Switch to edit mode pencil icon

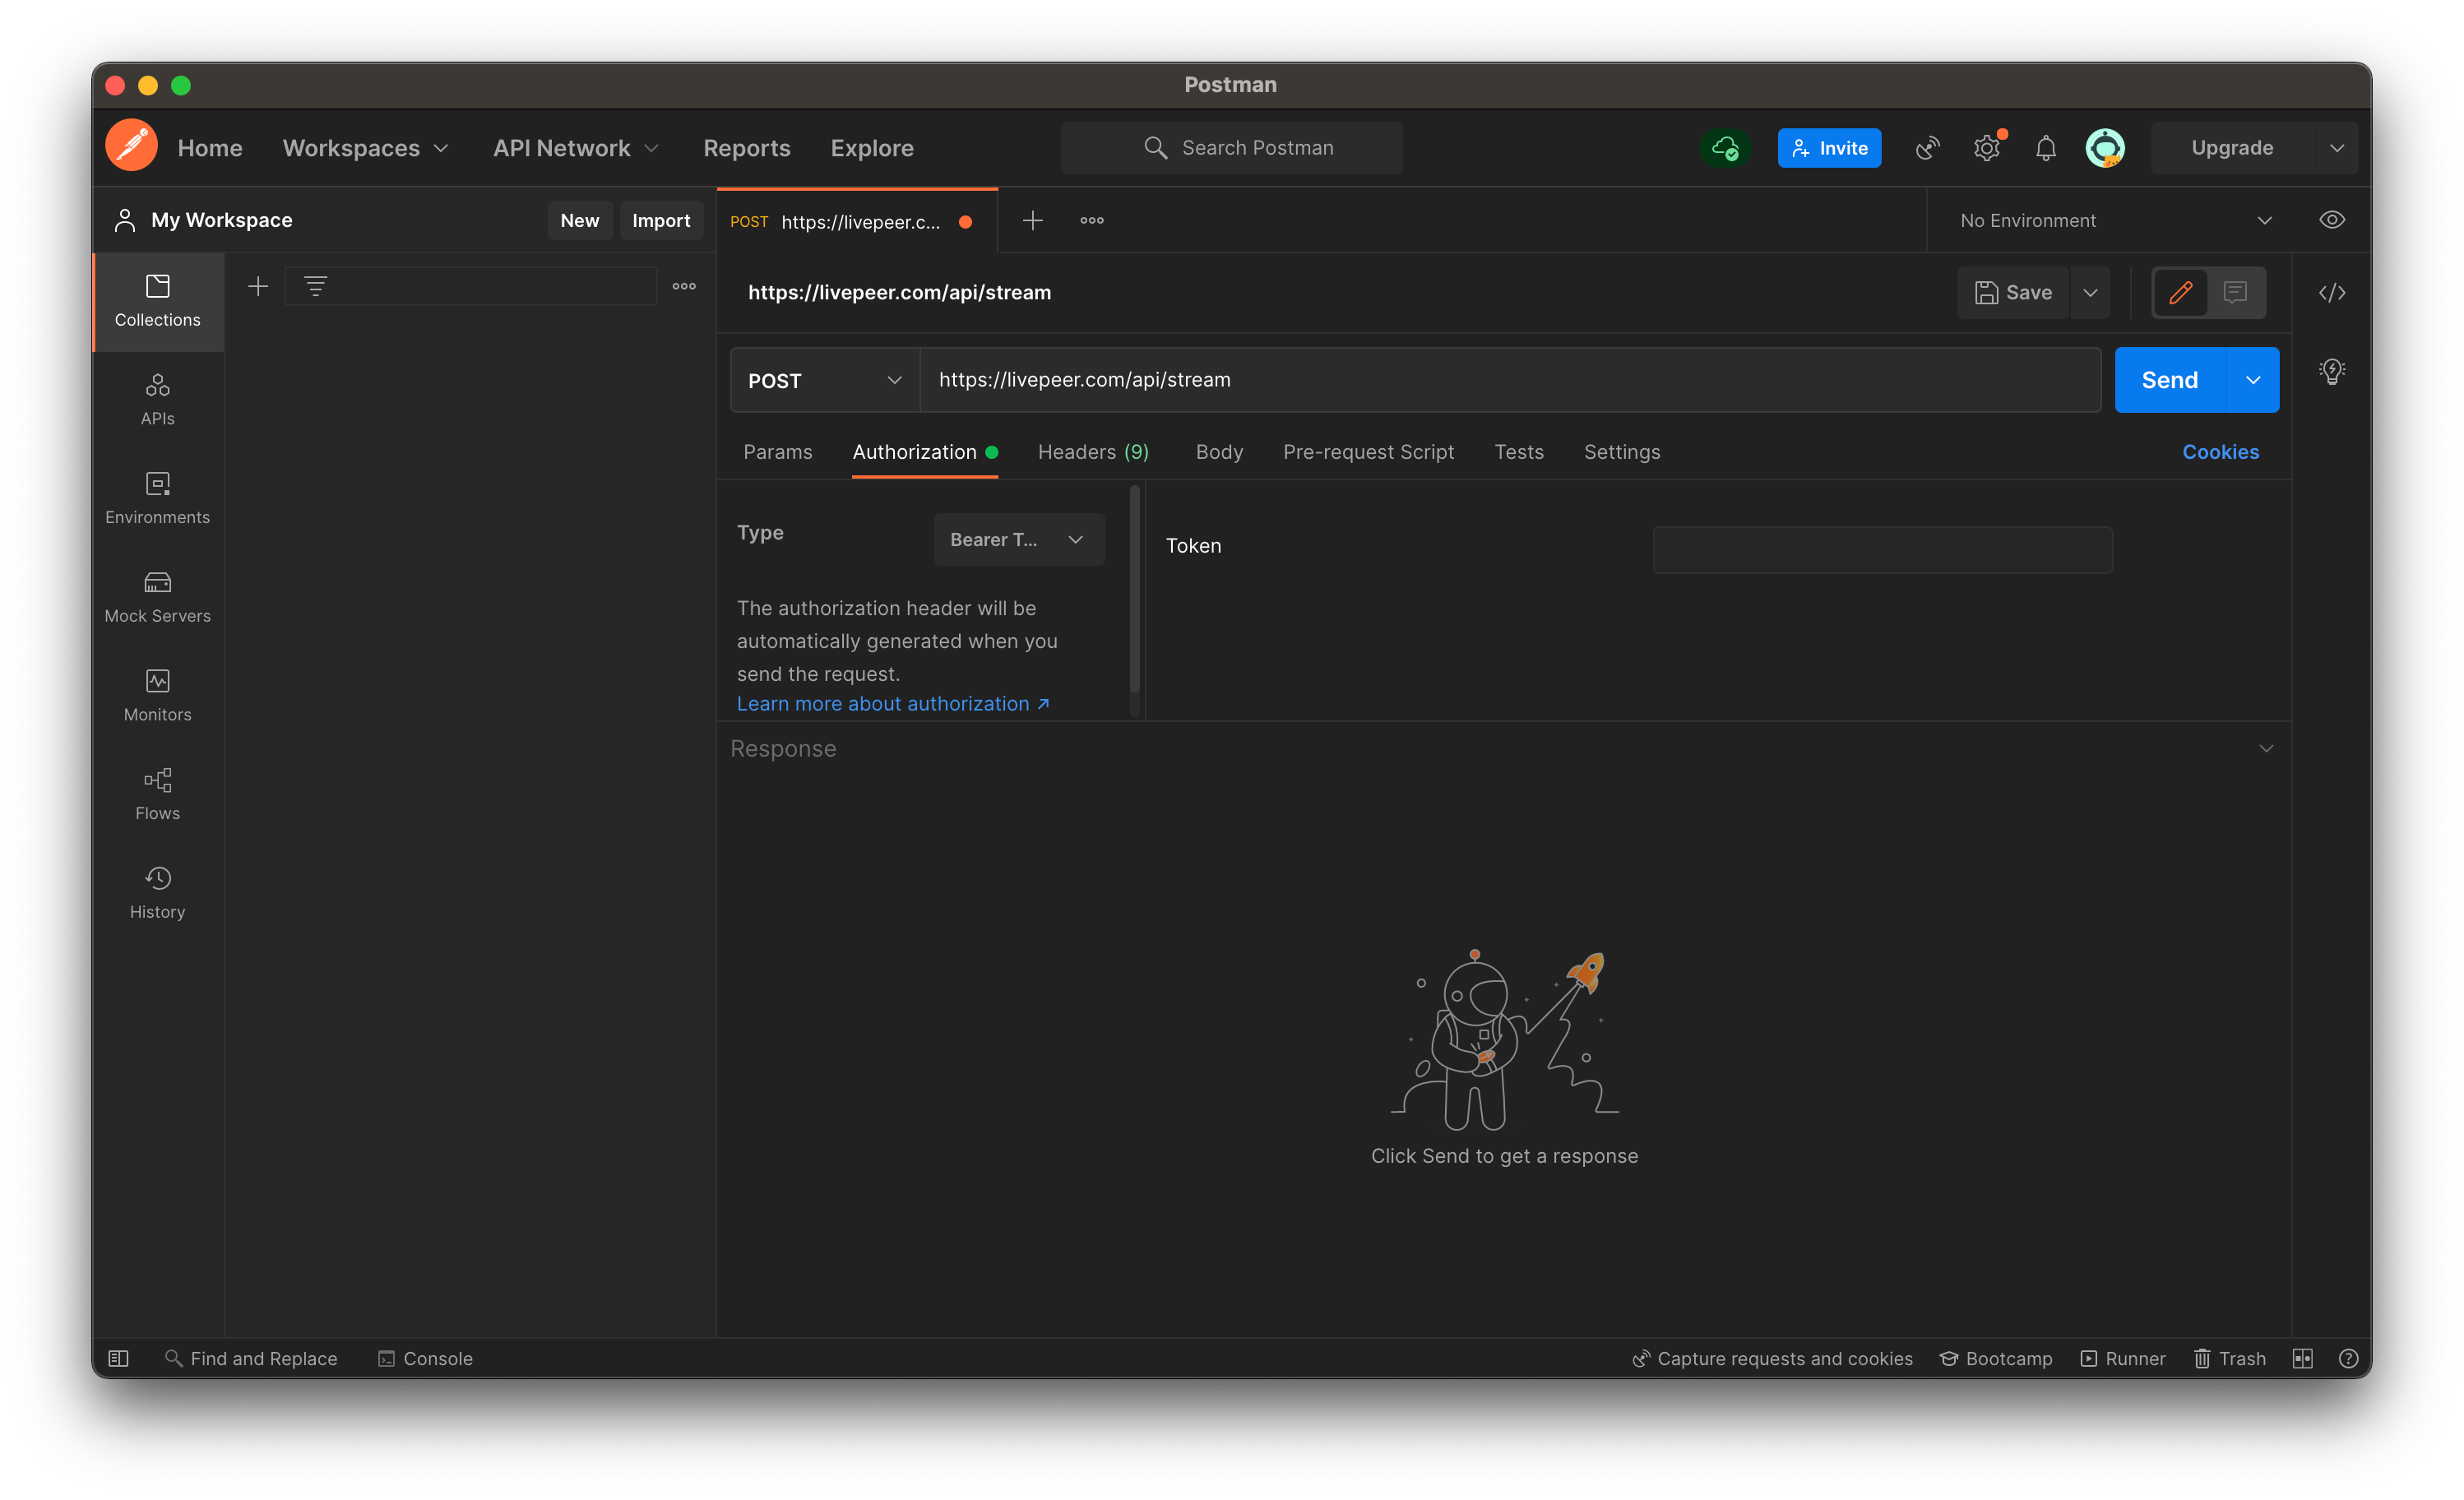coord(2180,292)
